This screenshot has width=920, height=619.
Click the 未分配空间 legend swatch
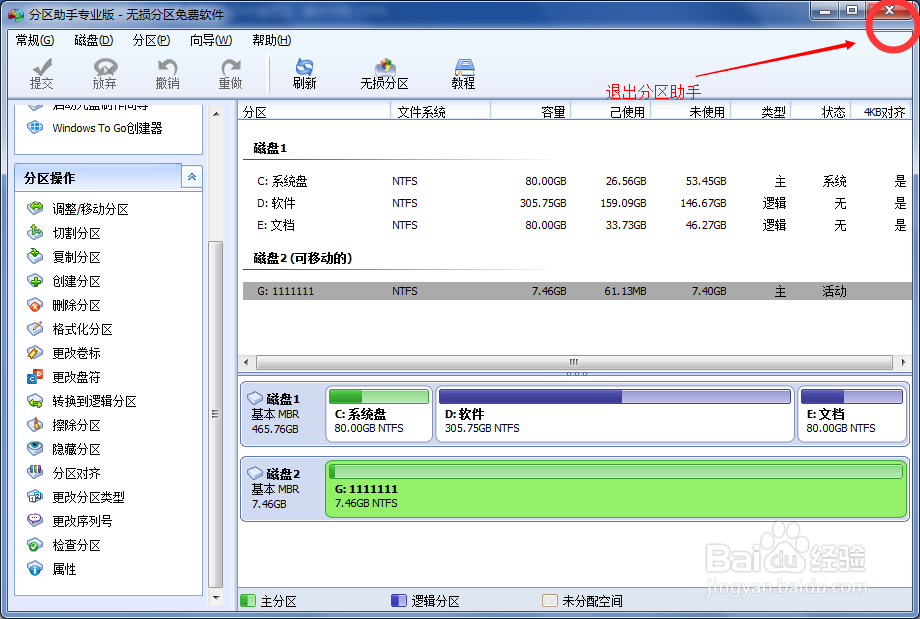coord(550,601)
